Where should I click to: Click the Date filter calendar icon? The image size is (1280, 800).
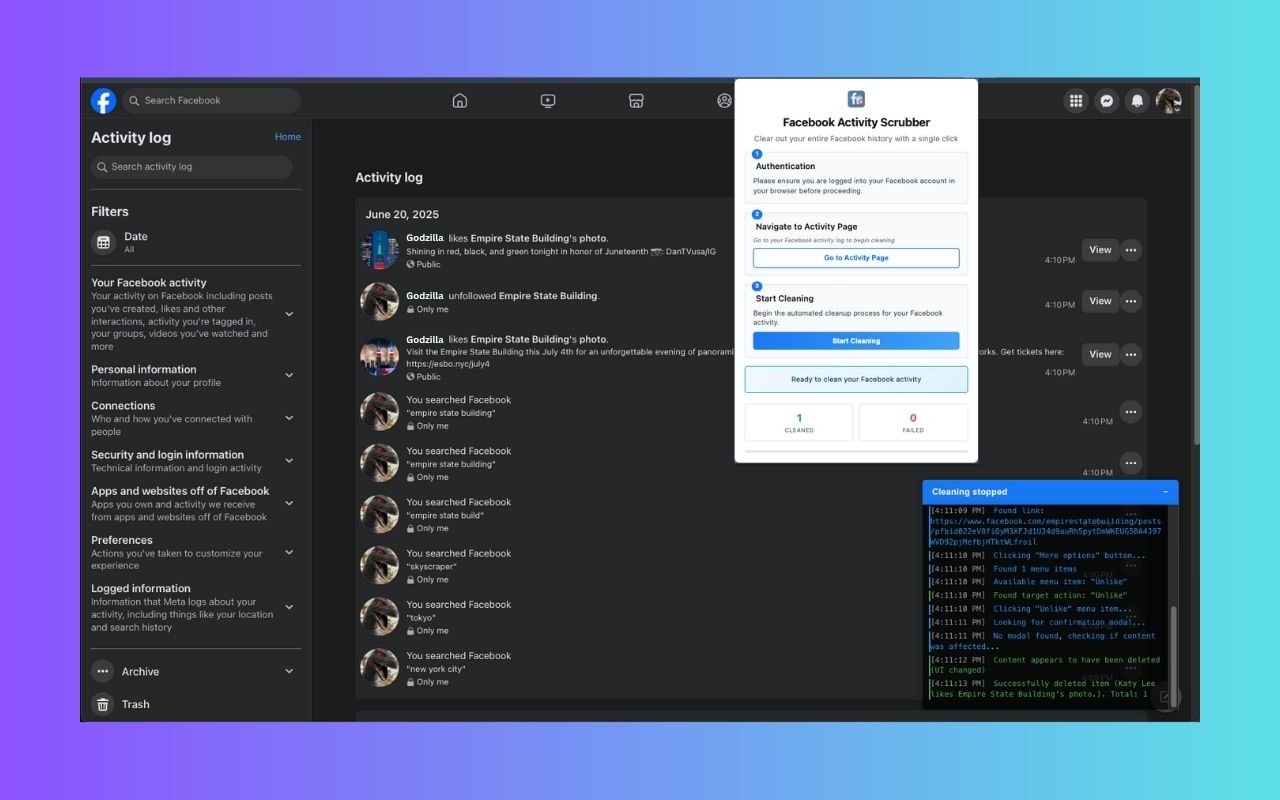tap(103, 242)
